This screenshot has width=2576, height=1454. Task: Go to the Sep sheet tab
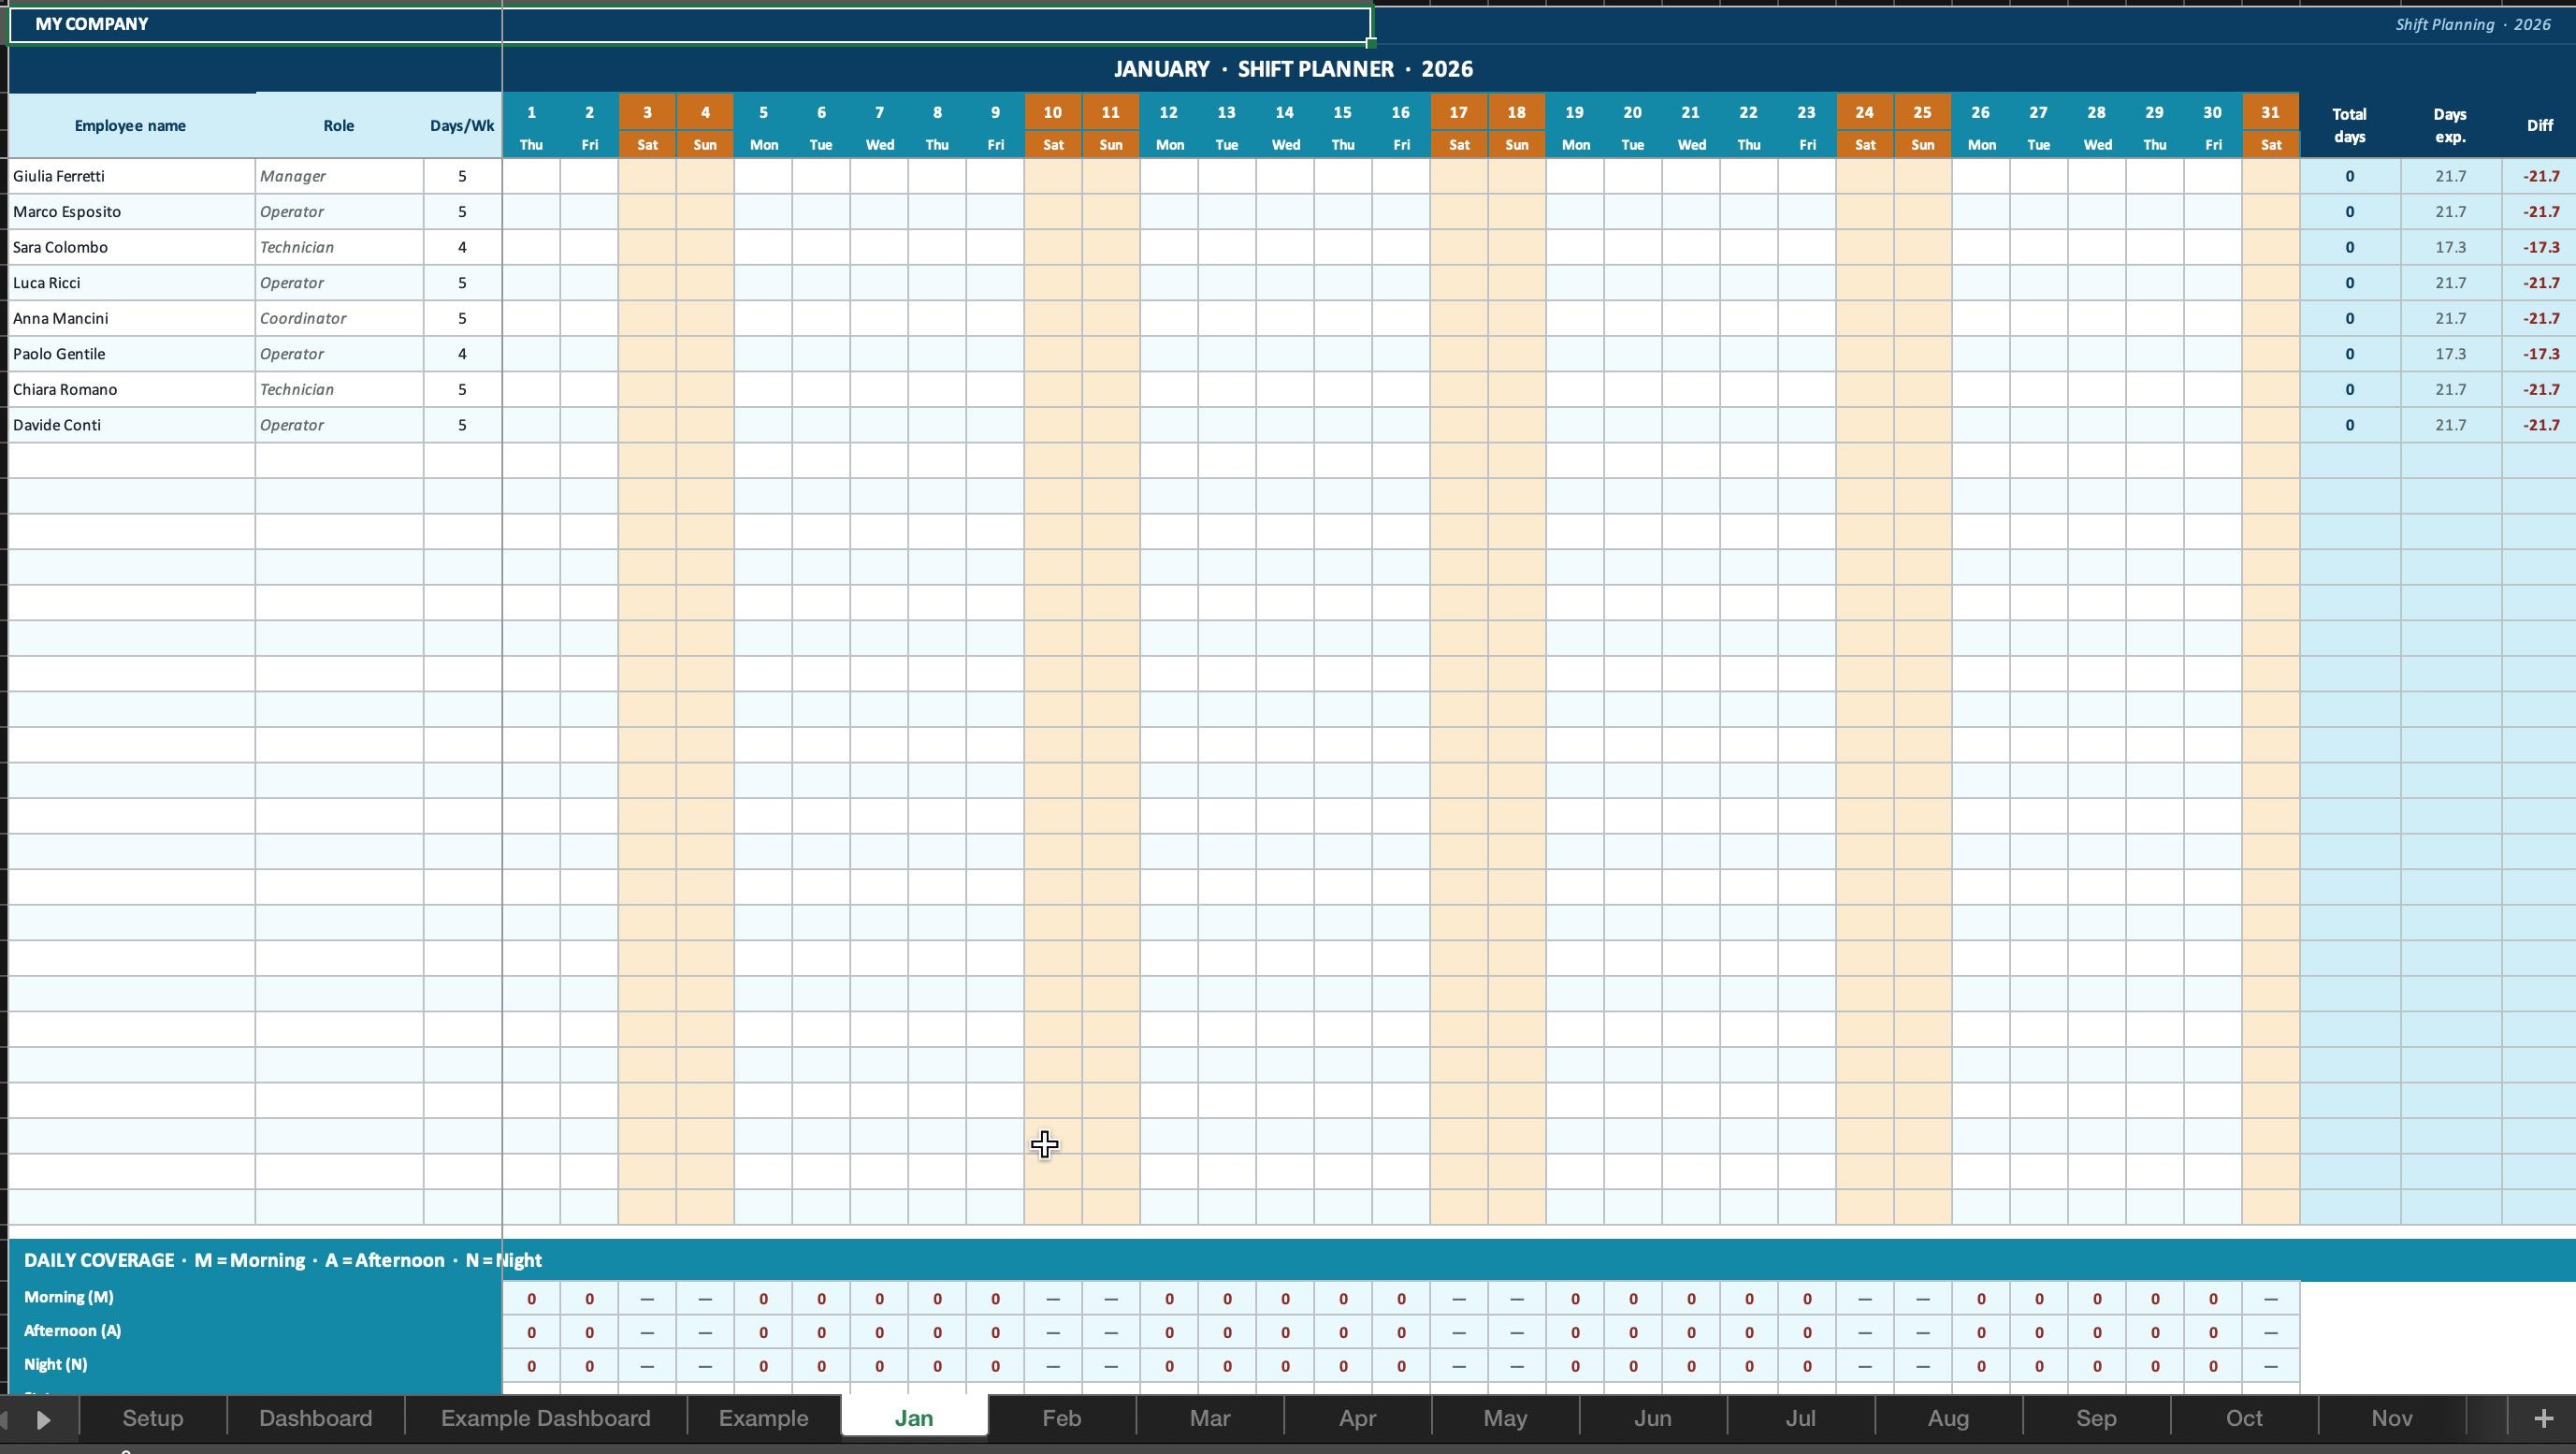click(2097, 1418)
